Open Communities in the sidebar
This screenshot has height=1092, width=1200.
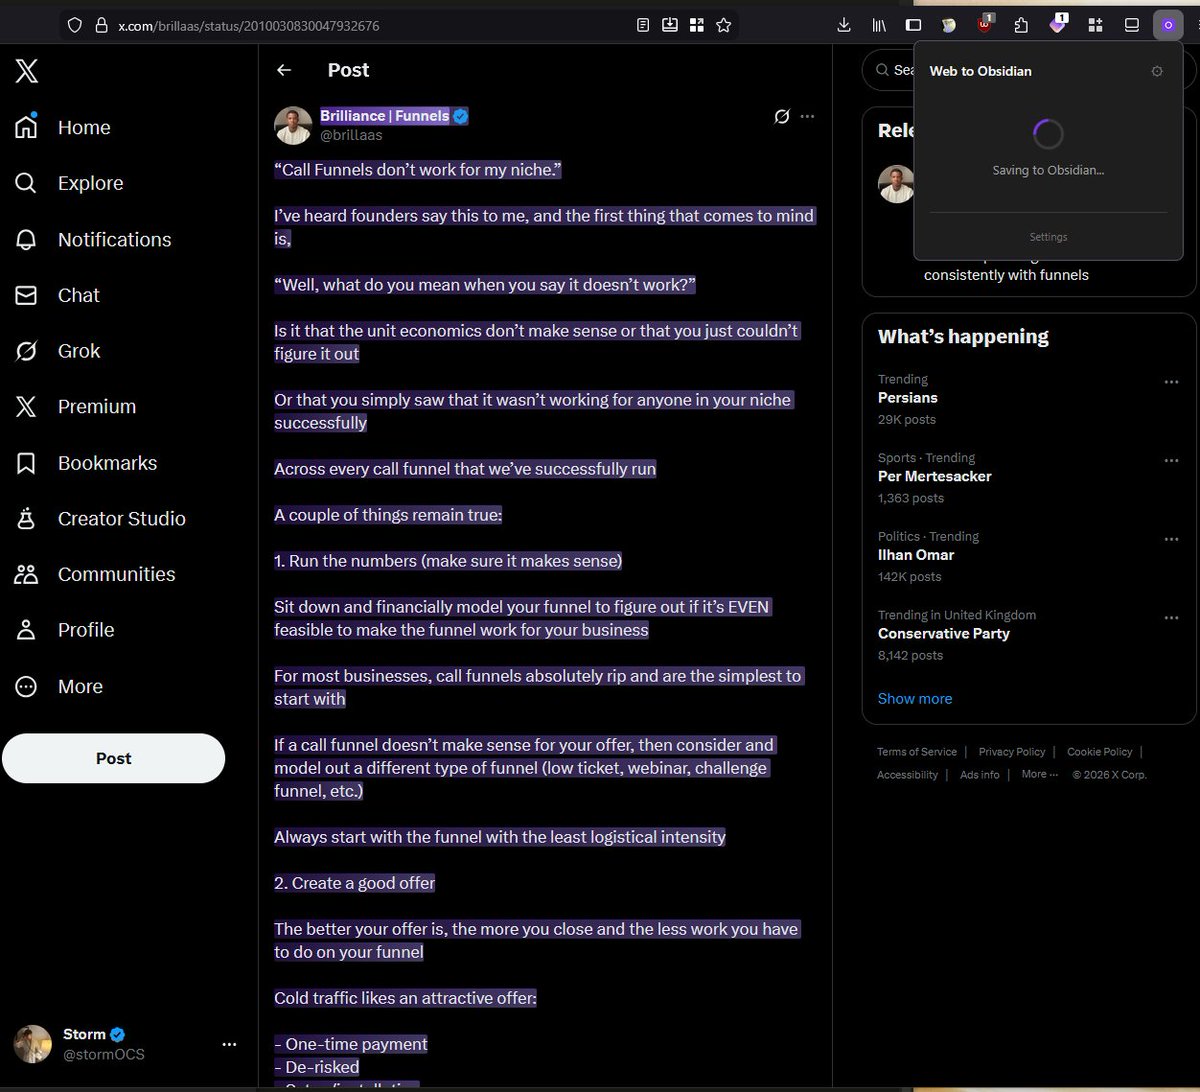[96, 574]
